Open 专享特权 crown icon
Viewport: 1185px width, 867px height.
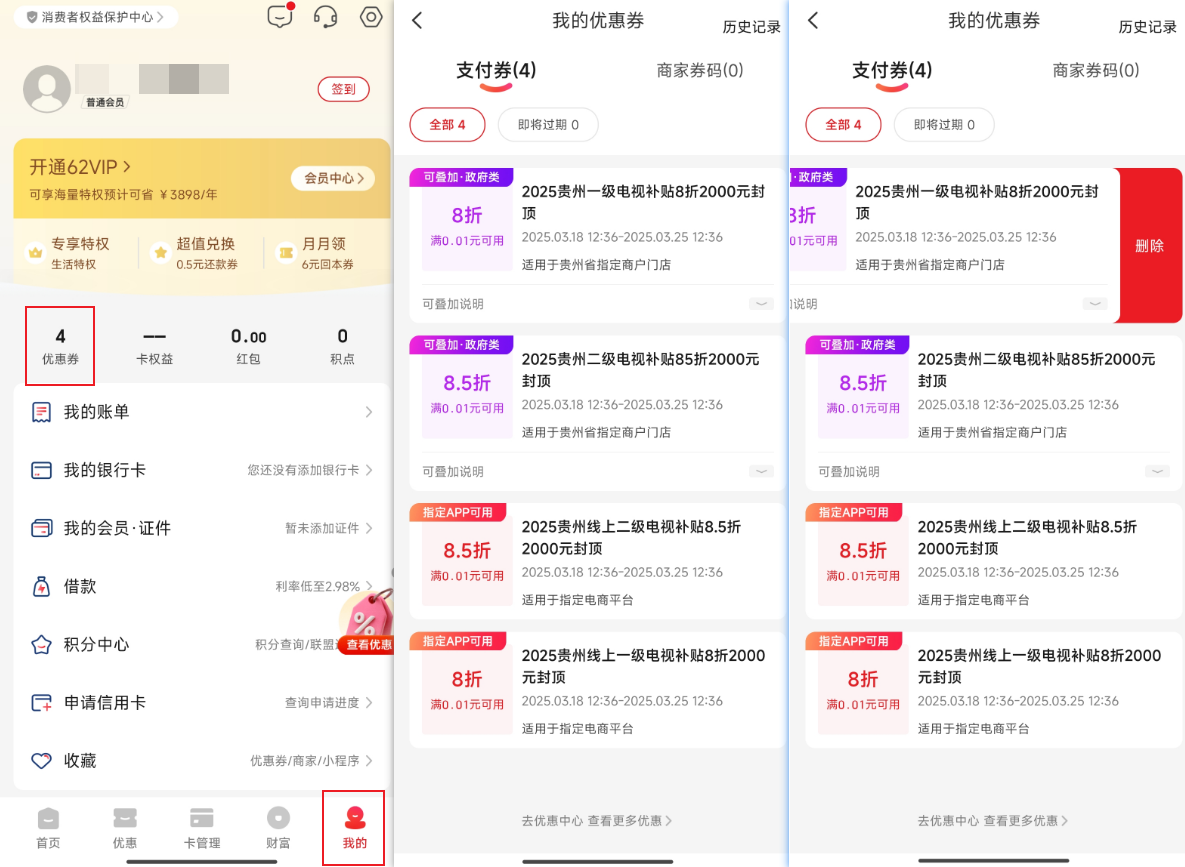[x=36, y=252]
